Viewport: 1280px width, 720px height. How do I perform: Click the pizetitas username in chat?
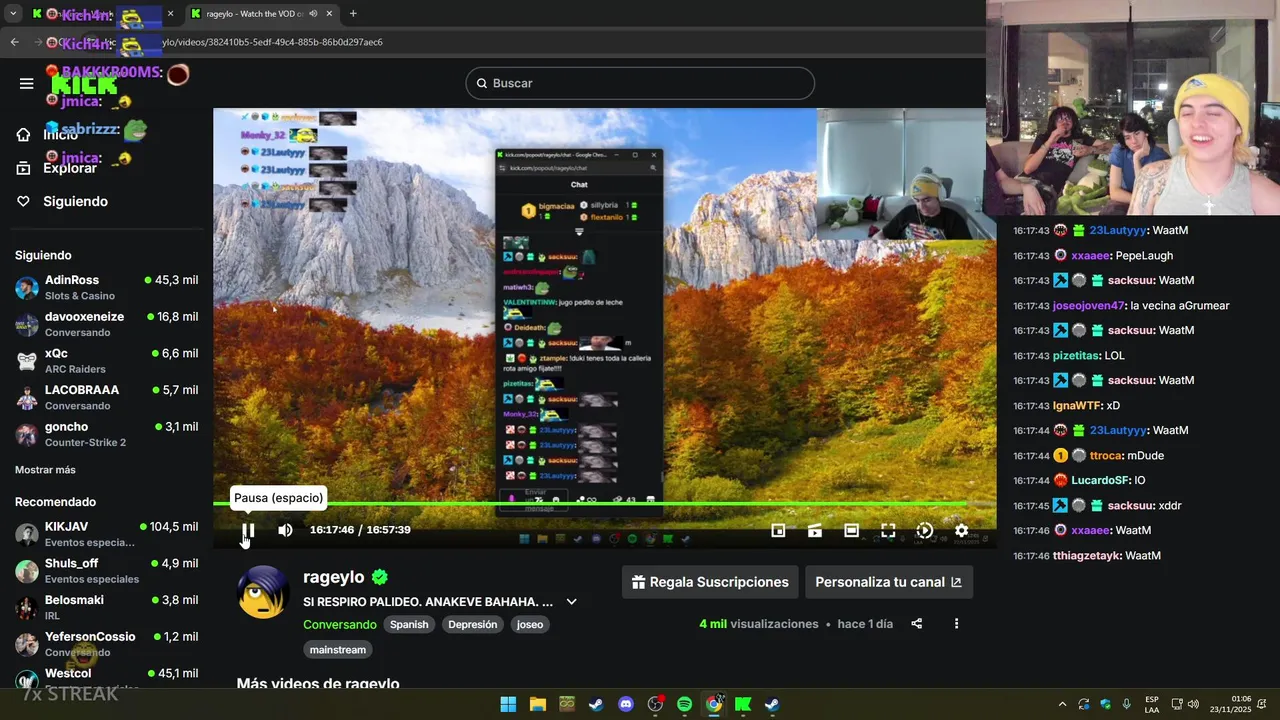click(1076, 356)
